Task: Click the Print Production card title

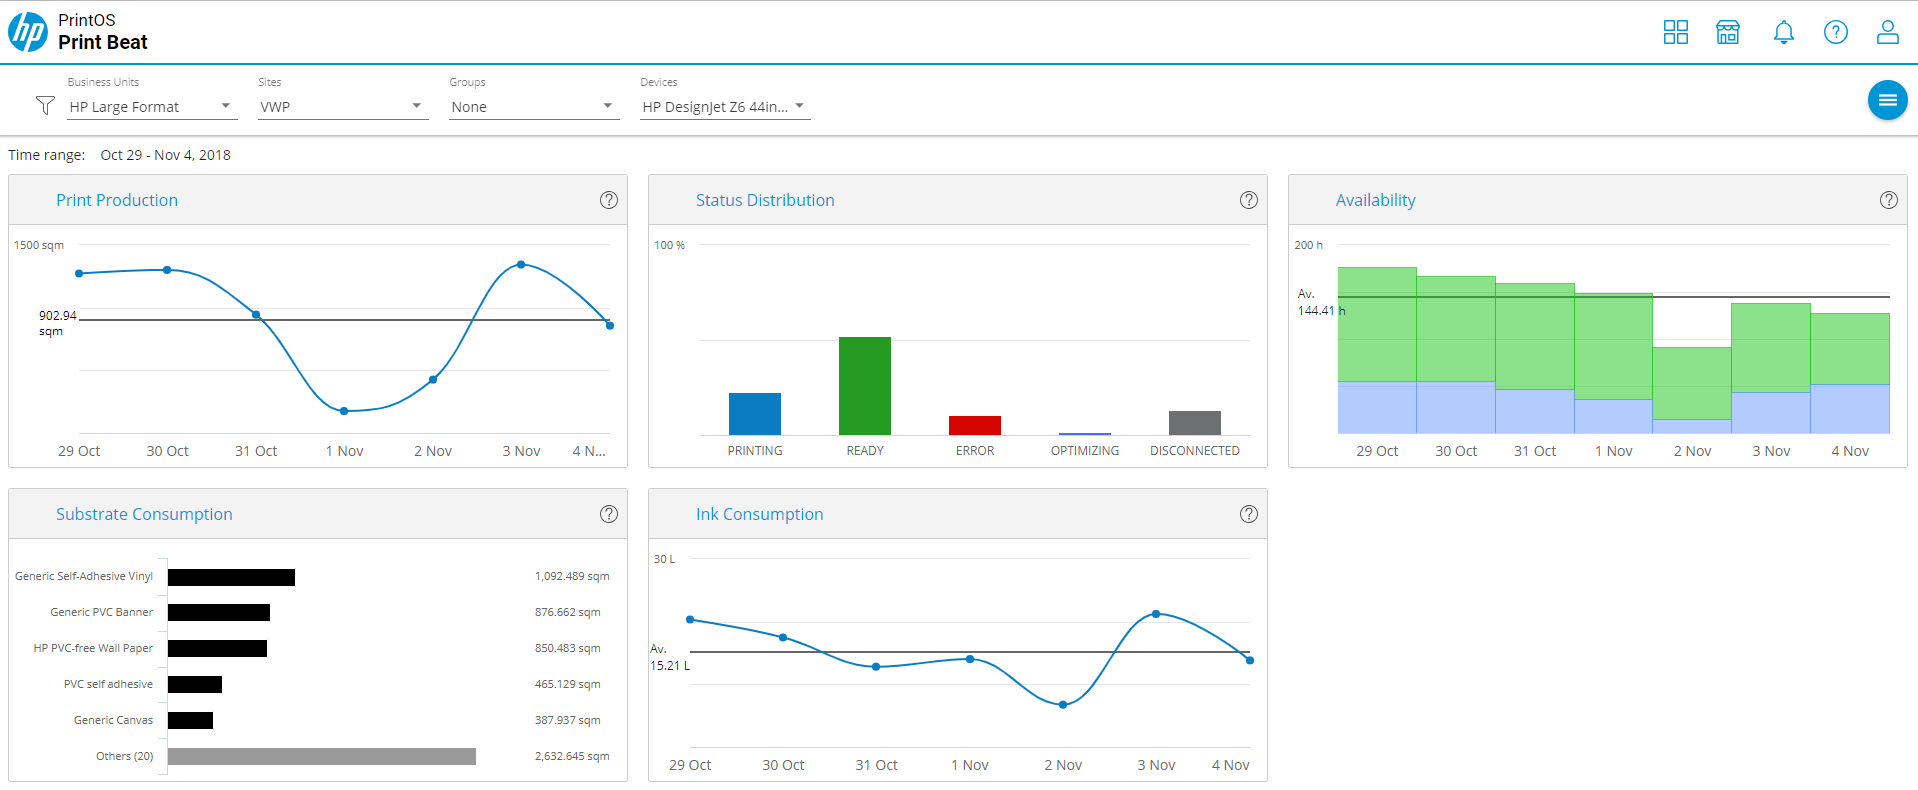Action: coord(117,200)
